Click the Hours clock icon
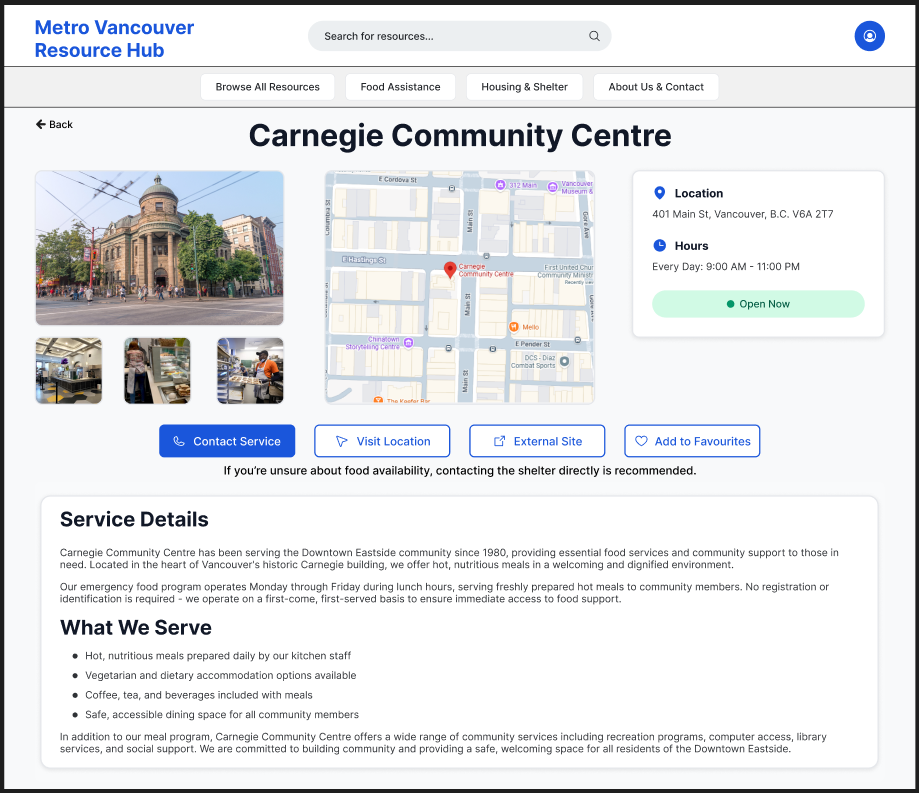919x793 pixels. [x=659, y=245]
